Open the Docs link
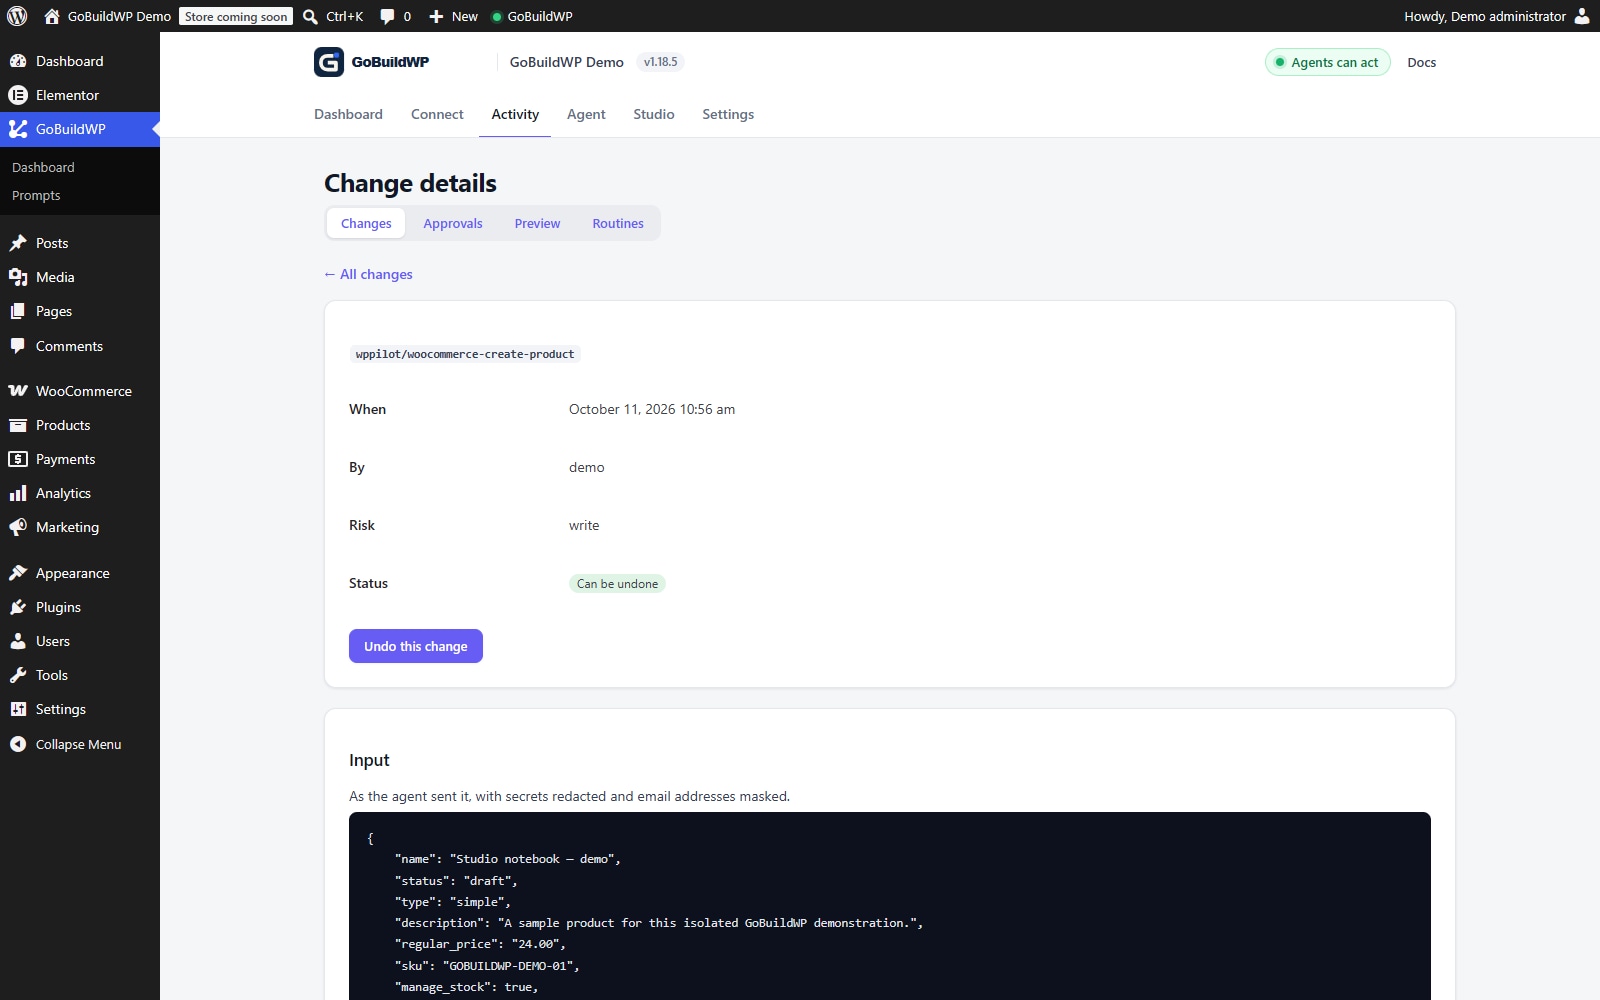Viewport: 1600px width, 1000px height. tap(1421, 62)
